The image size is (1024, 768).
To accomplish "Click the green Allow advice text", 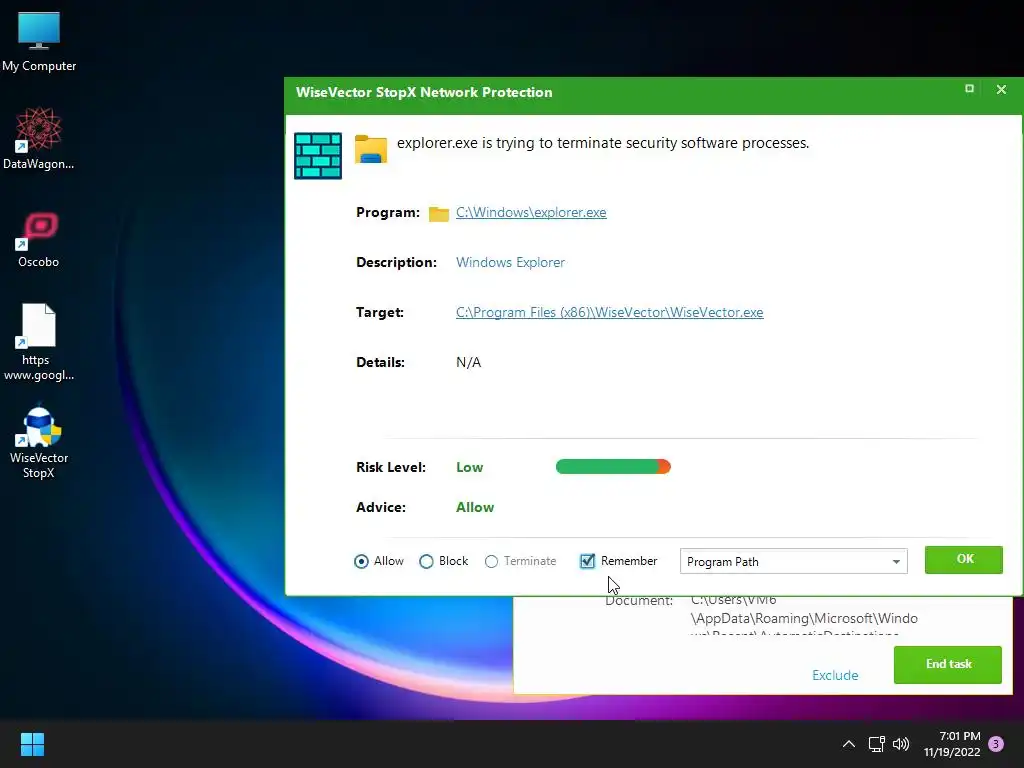I will (475, 507).
